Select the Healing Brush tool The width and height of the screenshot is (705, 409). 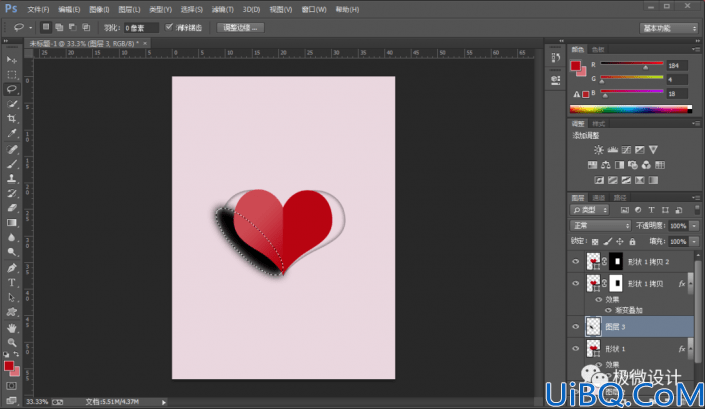12,149
